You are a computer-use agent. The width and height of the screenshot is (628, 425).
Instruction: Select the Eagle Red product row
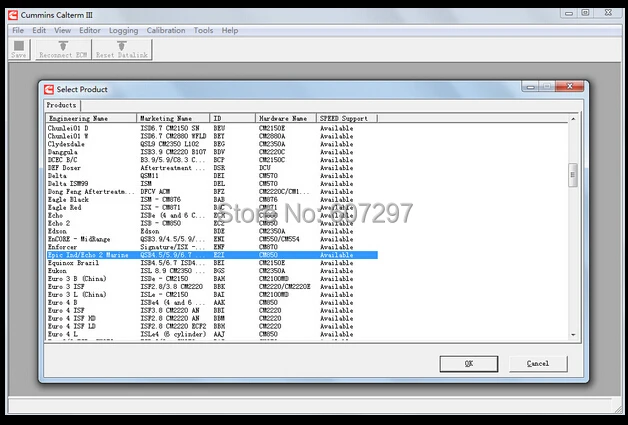pos(212,207)
